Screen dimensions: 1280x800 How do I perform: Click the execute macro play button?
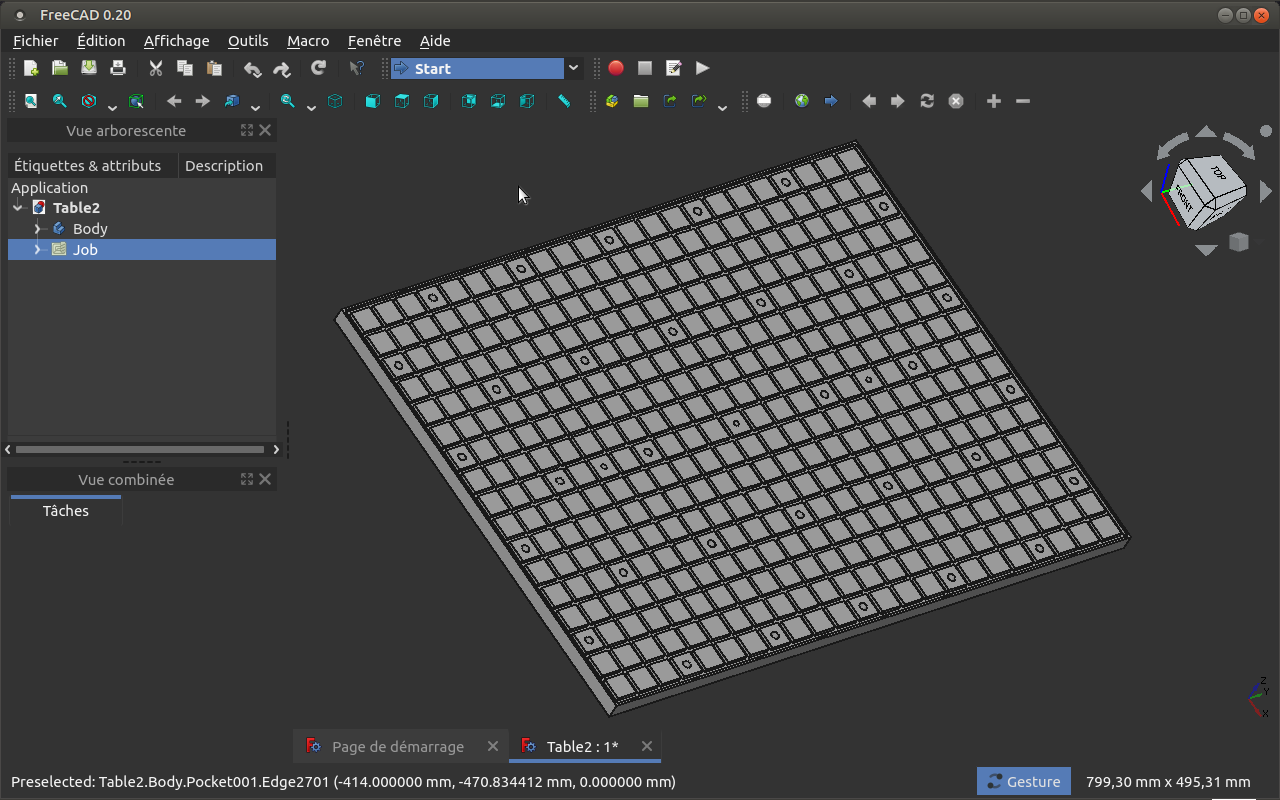(x=703, y=68)
